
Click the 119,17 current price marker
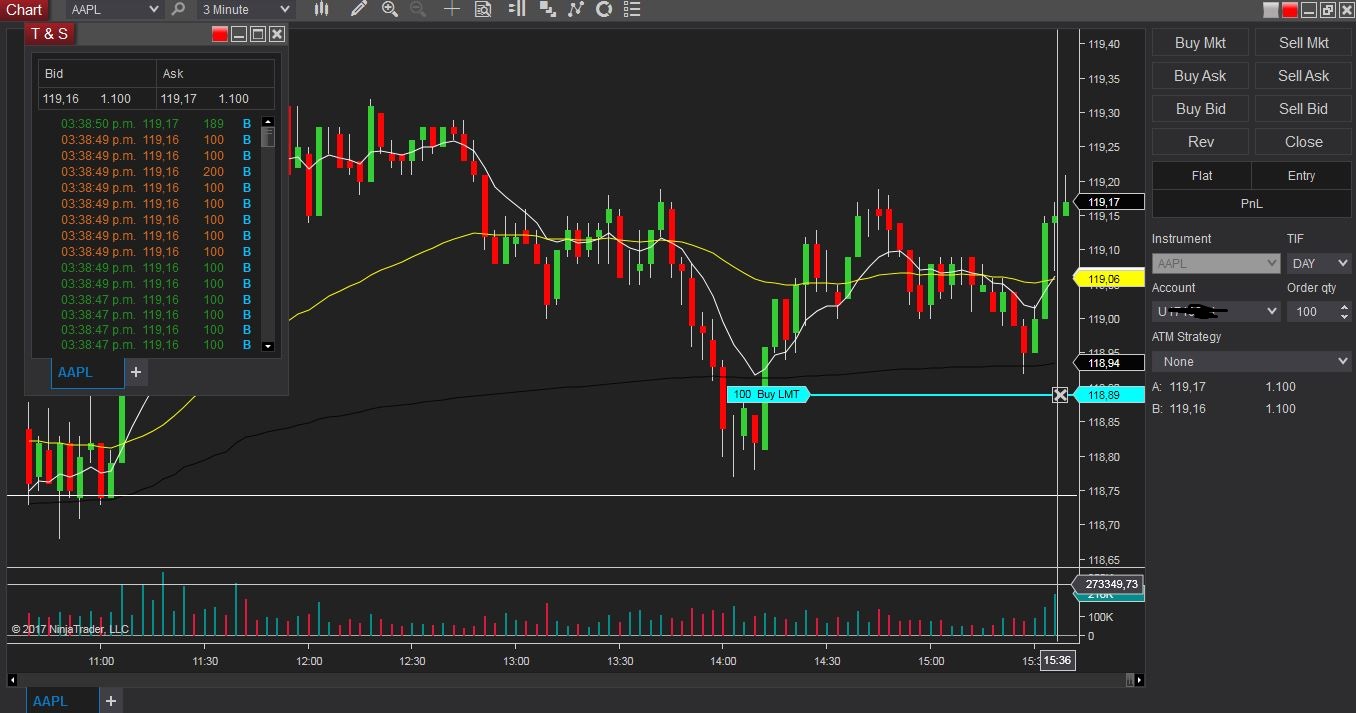(x=1109, y=202)
